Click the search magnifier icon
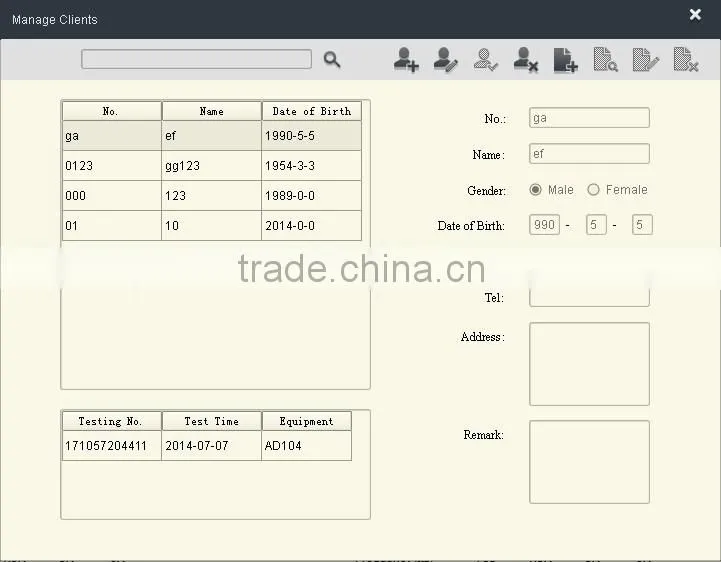721x562 pixels. point(332,59)
